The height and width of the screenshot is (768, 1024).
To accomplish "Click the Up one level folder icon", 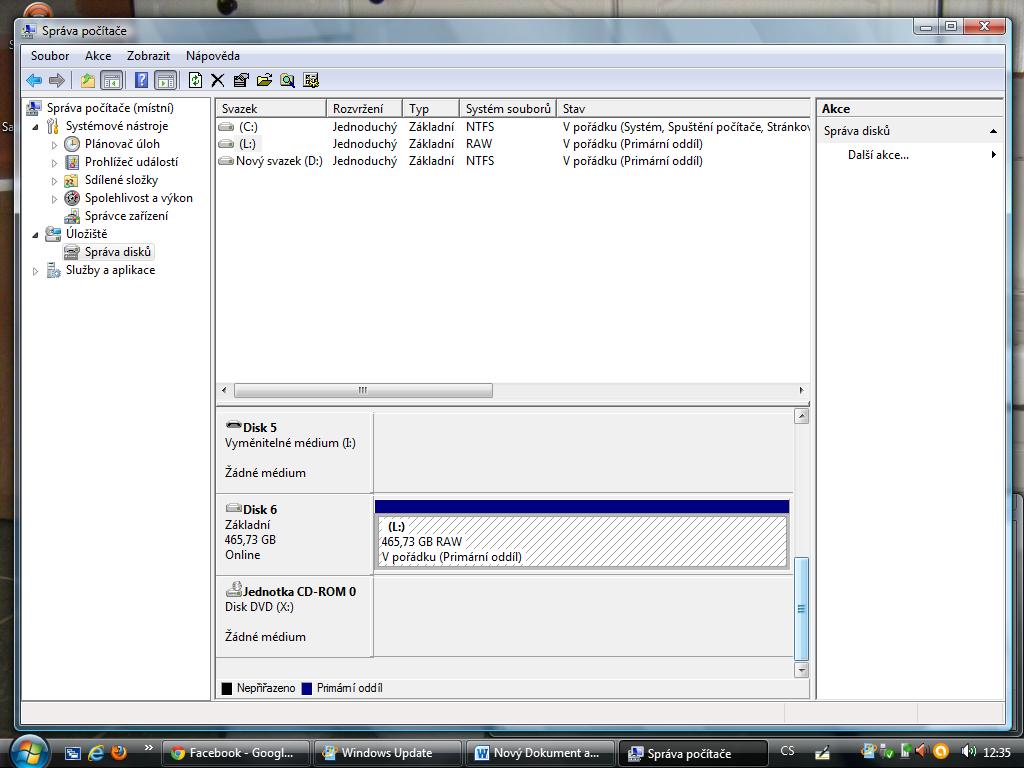I will pos(88,81).
